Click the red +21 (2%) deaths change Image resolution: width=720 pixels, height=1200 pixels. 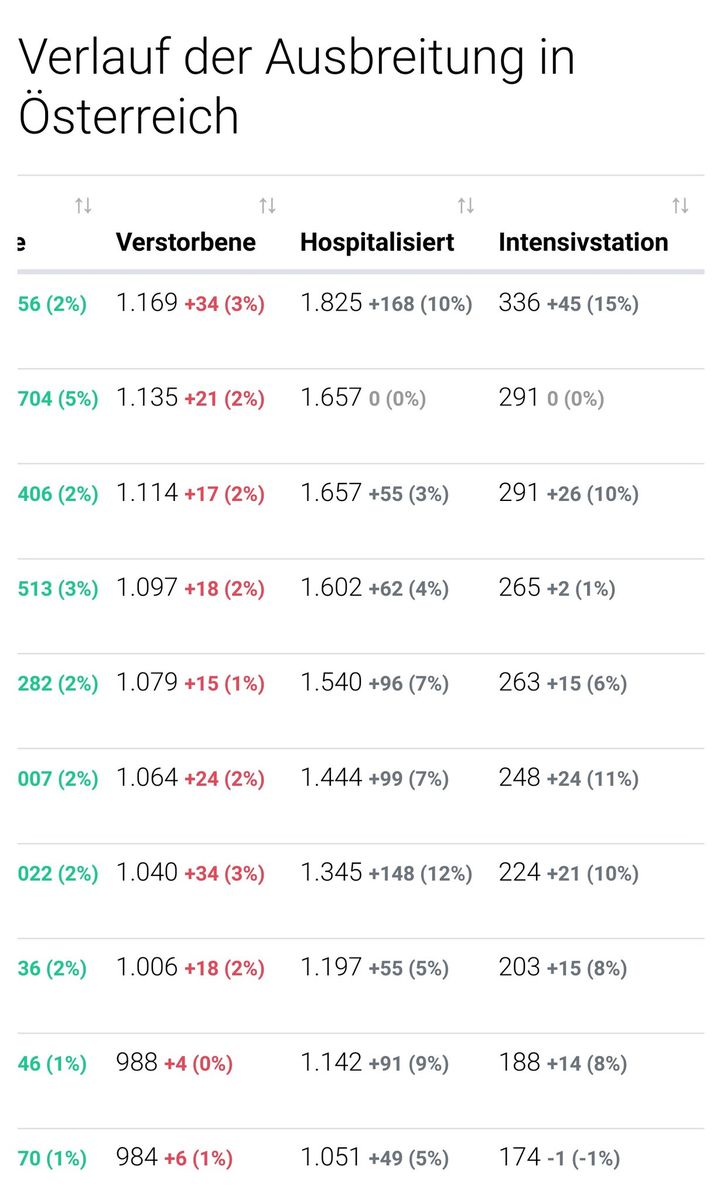pyautogui.click(x=224, y=399)
